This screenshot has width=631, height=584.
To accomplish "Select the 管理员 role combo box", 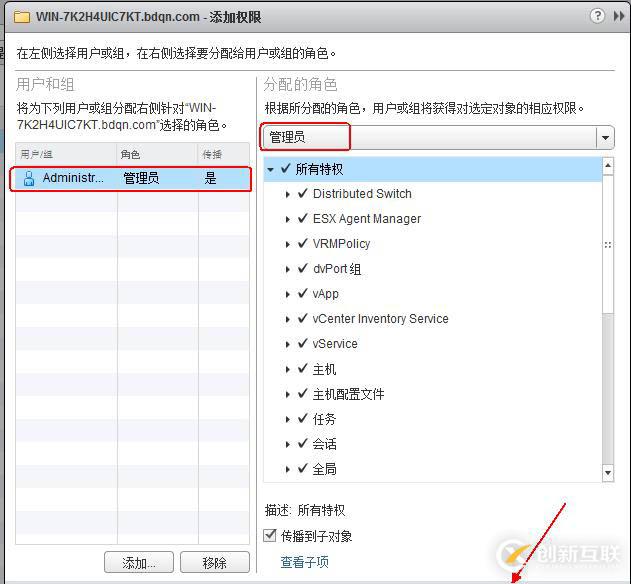I will point(437,138).
